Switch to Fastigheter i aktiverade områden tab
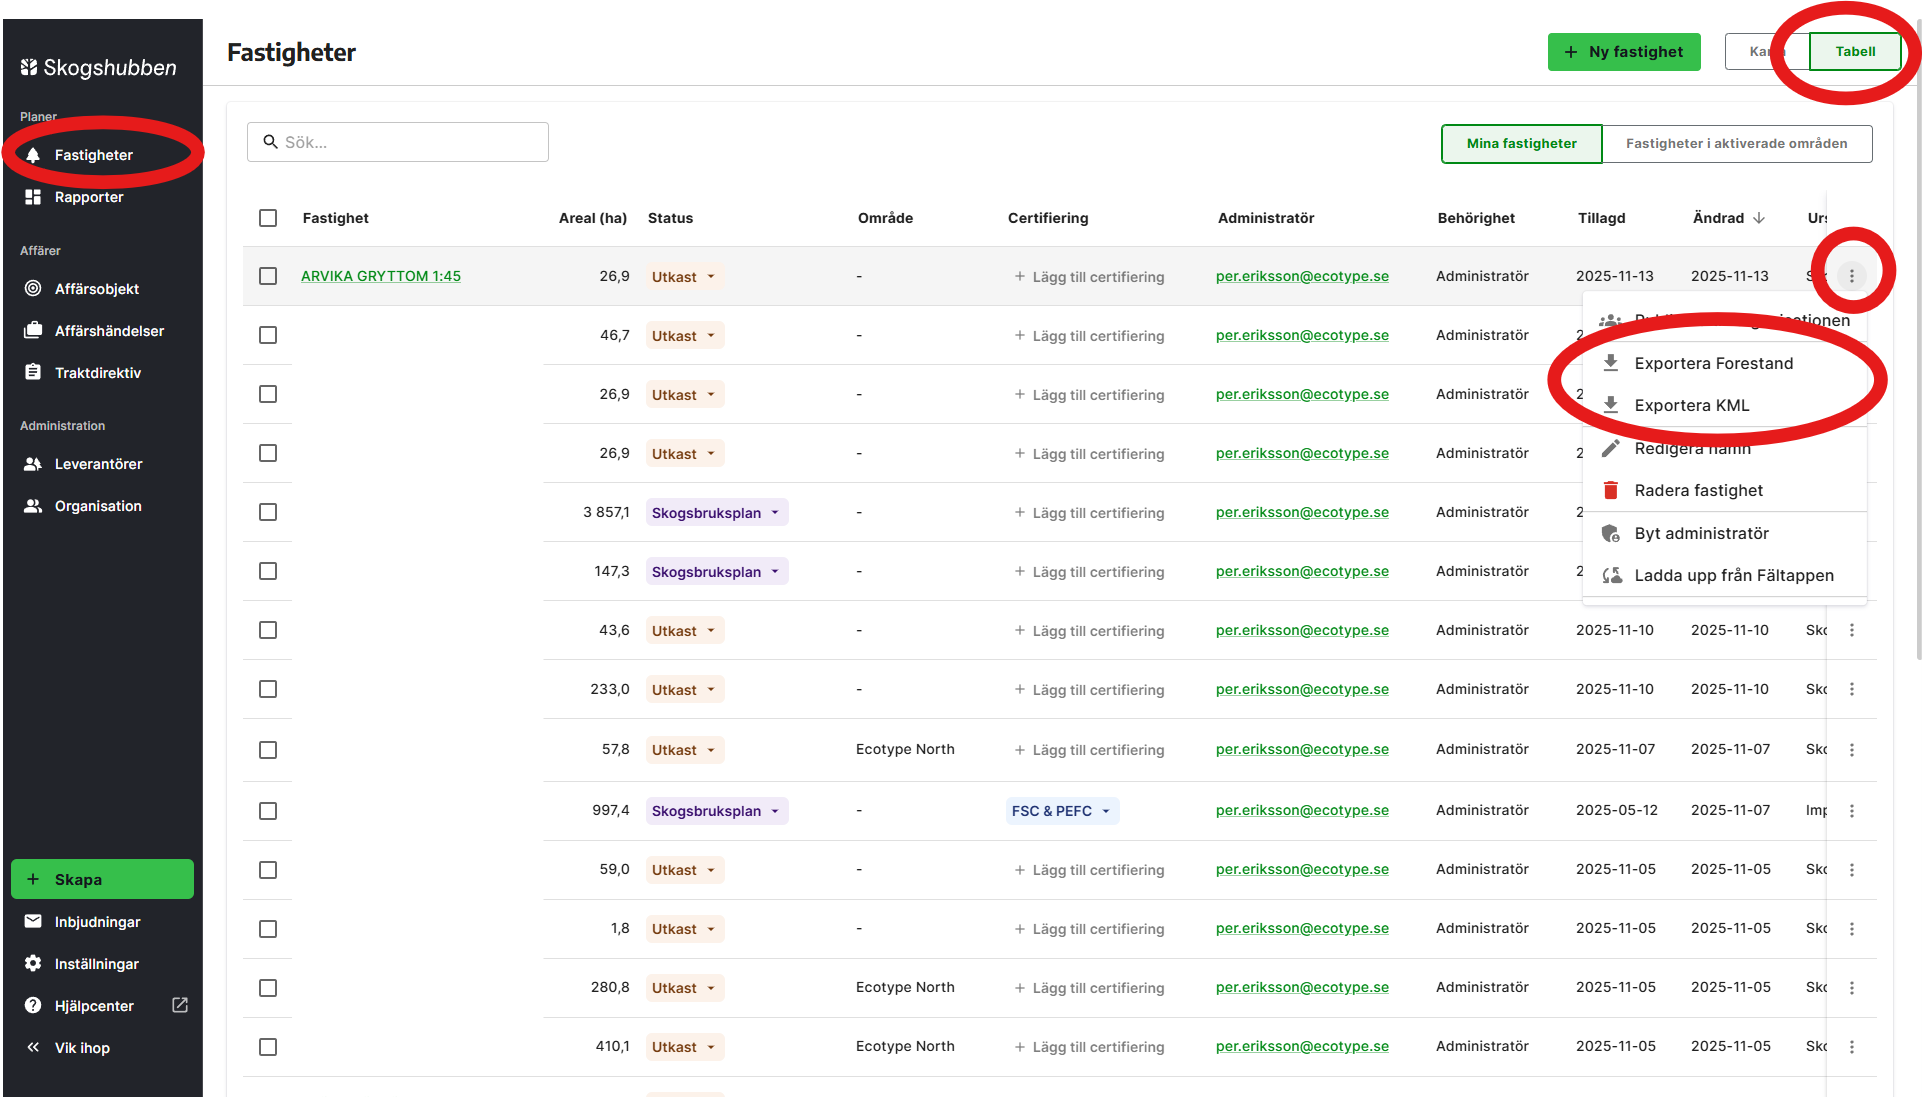Viewport: 1922px width, 1097px height. (1736, 144)
